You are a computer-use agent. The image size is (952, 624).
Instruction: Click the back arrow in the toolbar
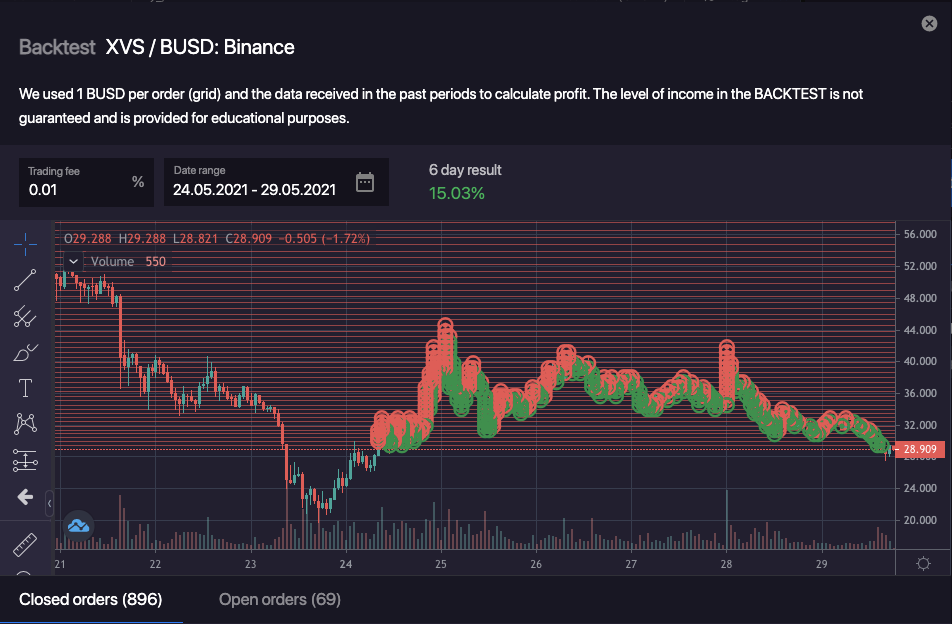(25, 496)
